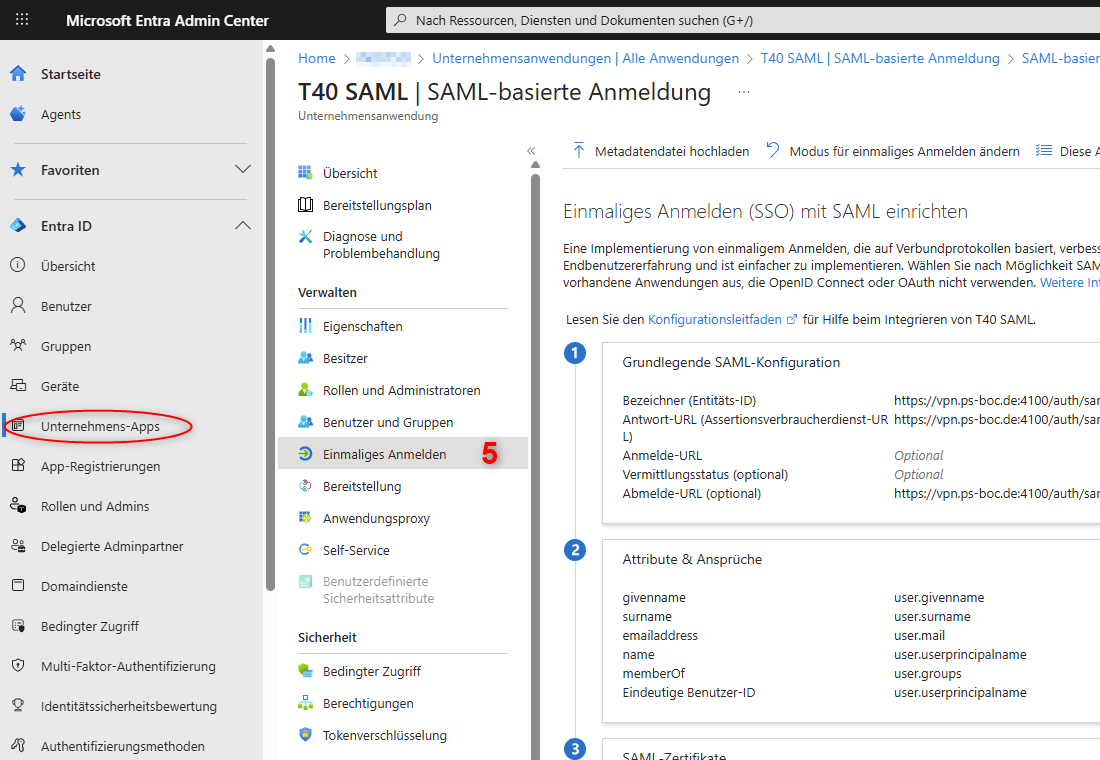Click the Abmelde-URL (optional) label
1100x760 pixels.
(x=691, y=493)
